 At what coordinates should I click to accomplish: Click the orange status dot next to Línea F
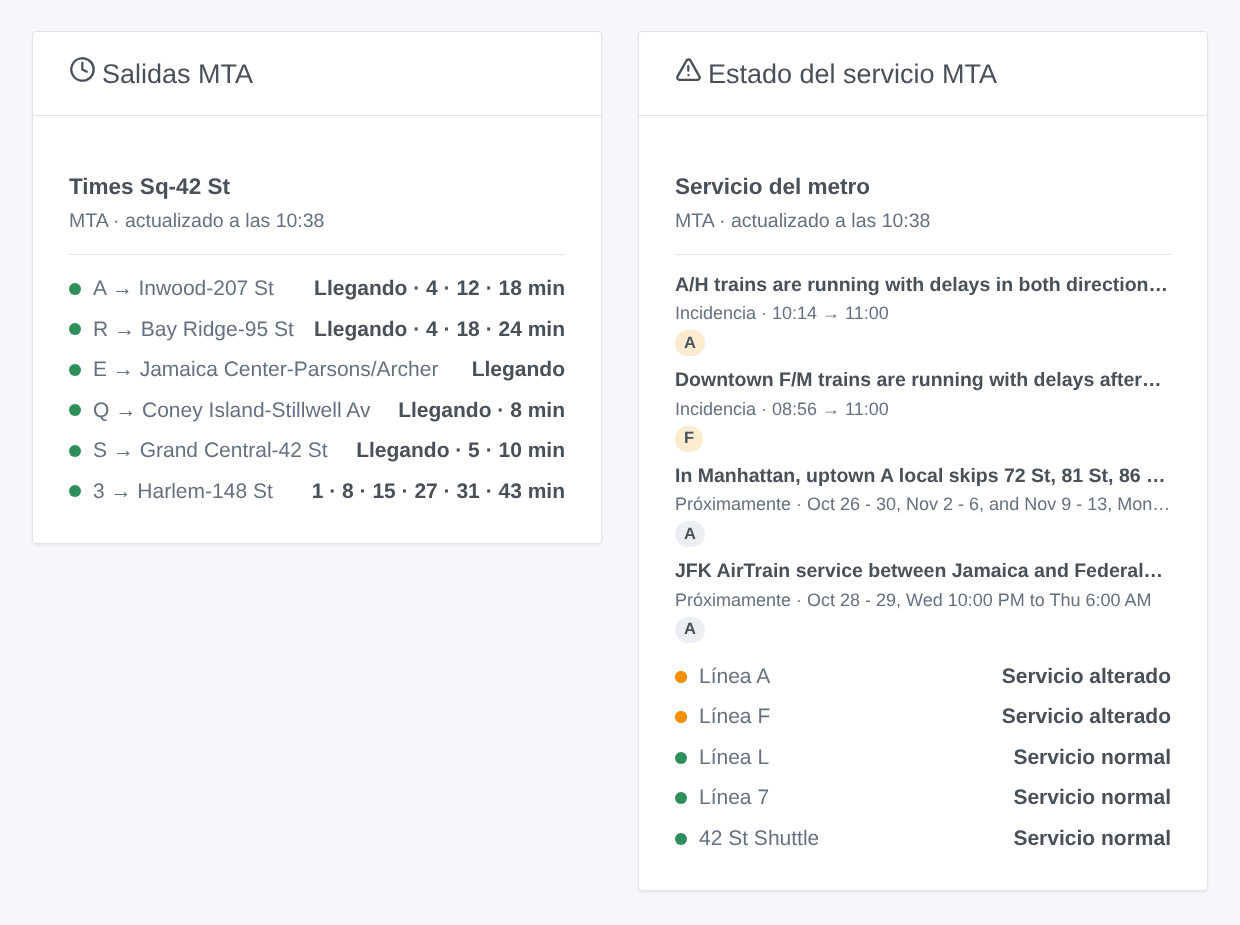[x=681, y=717]
